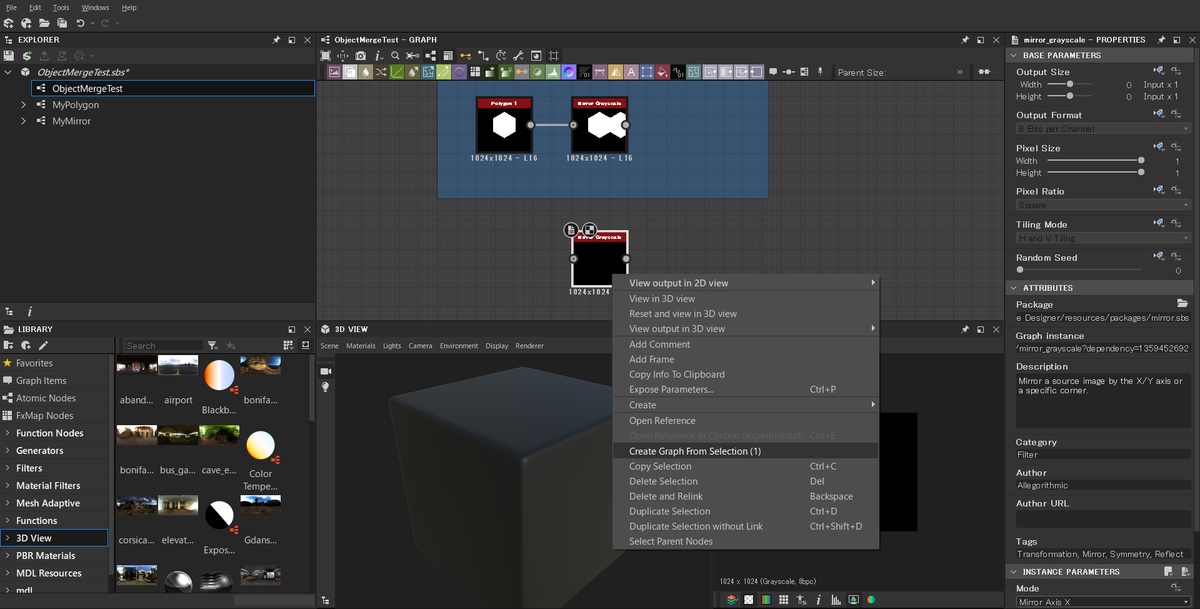Click the document icon above selected Mirror node
The width and height of the screenshot is (1200, 609).
tap(571, 230)
